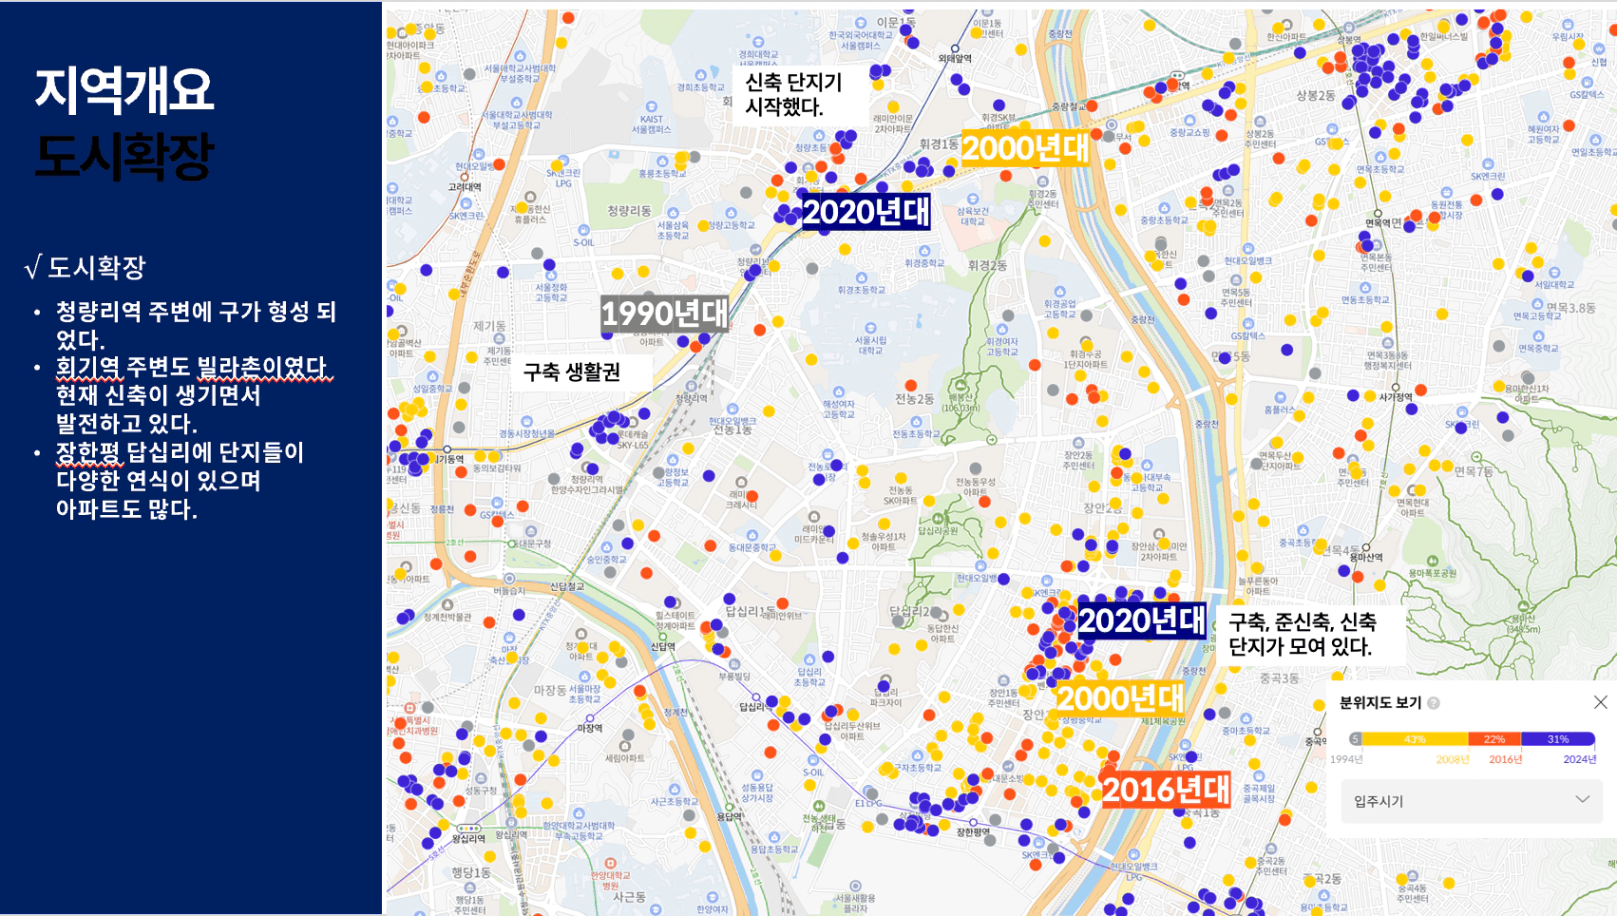
Task: Click the 1994년 legend year label
Action: point(1347,759)
